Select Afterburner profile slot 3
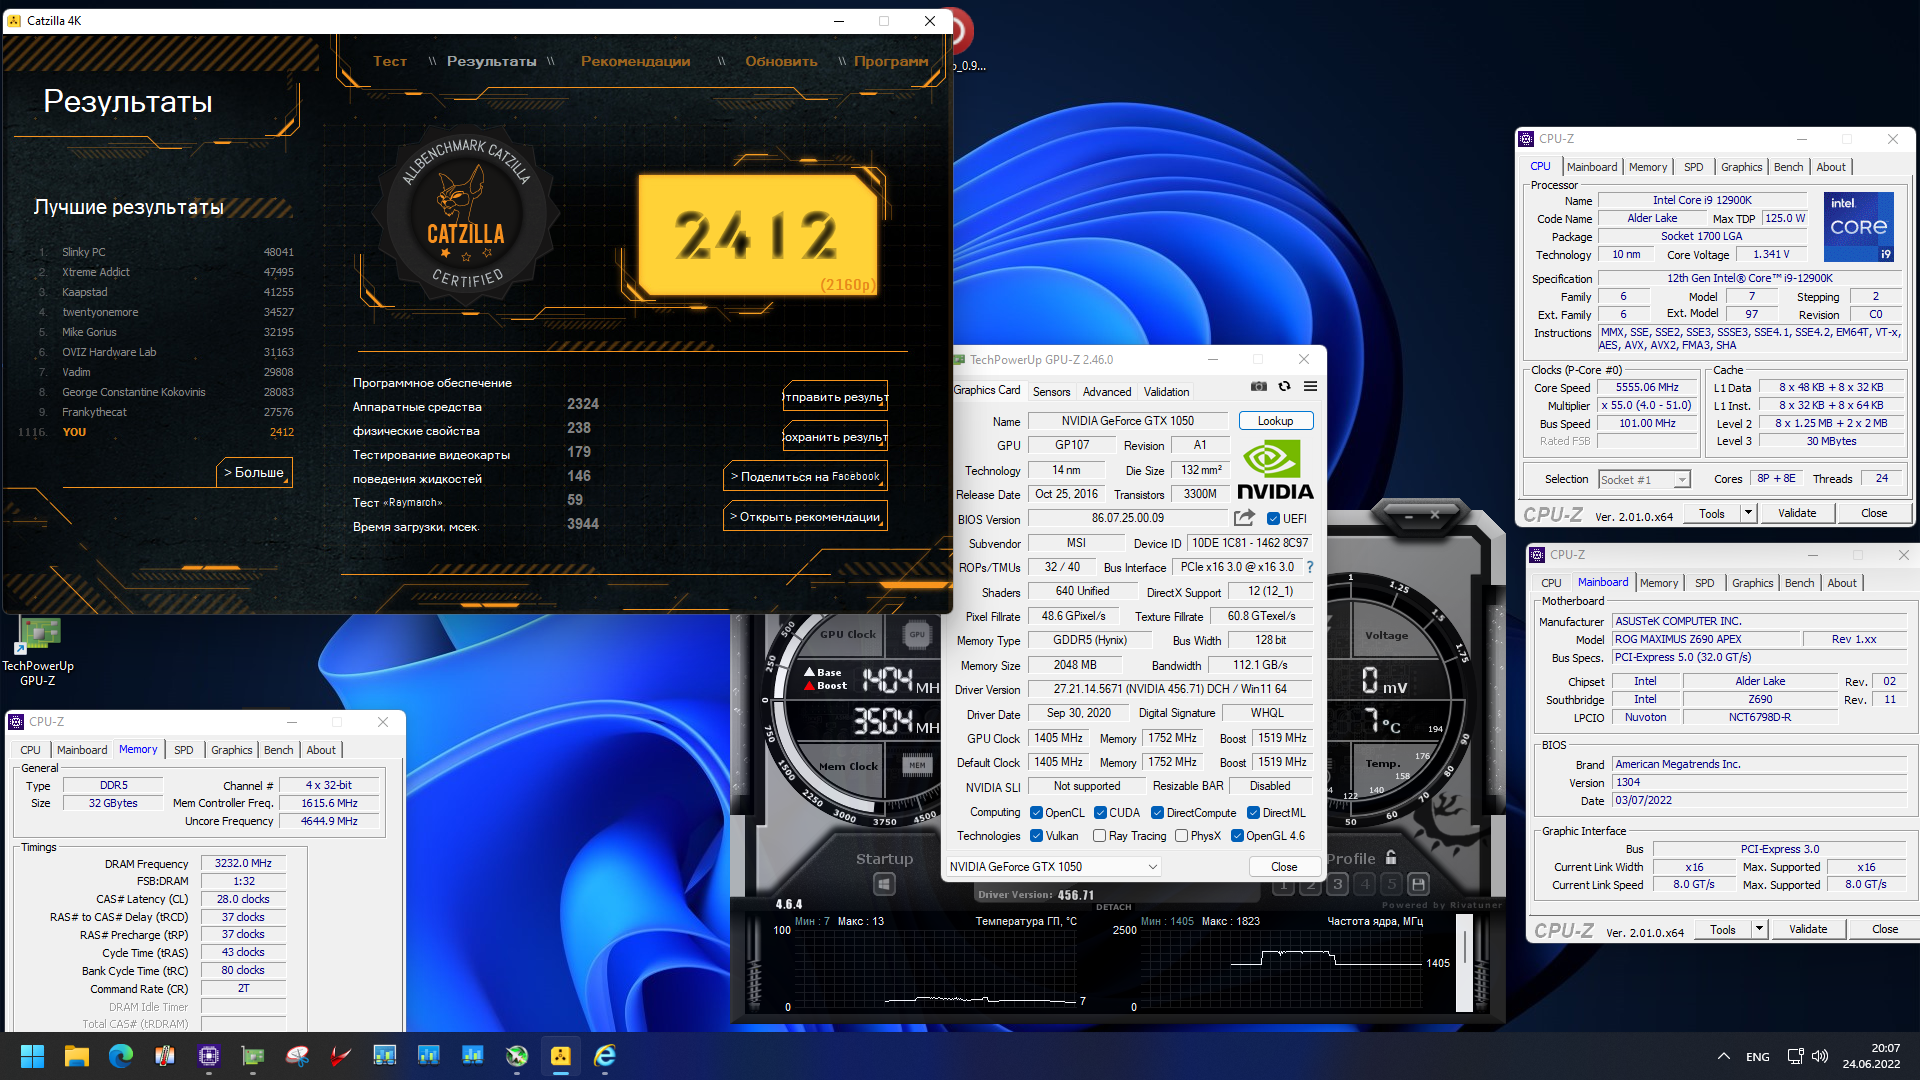The width and height of the screenshot is (1920, 1080). [x=1338, y=884]
